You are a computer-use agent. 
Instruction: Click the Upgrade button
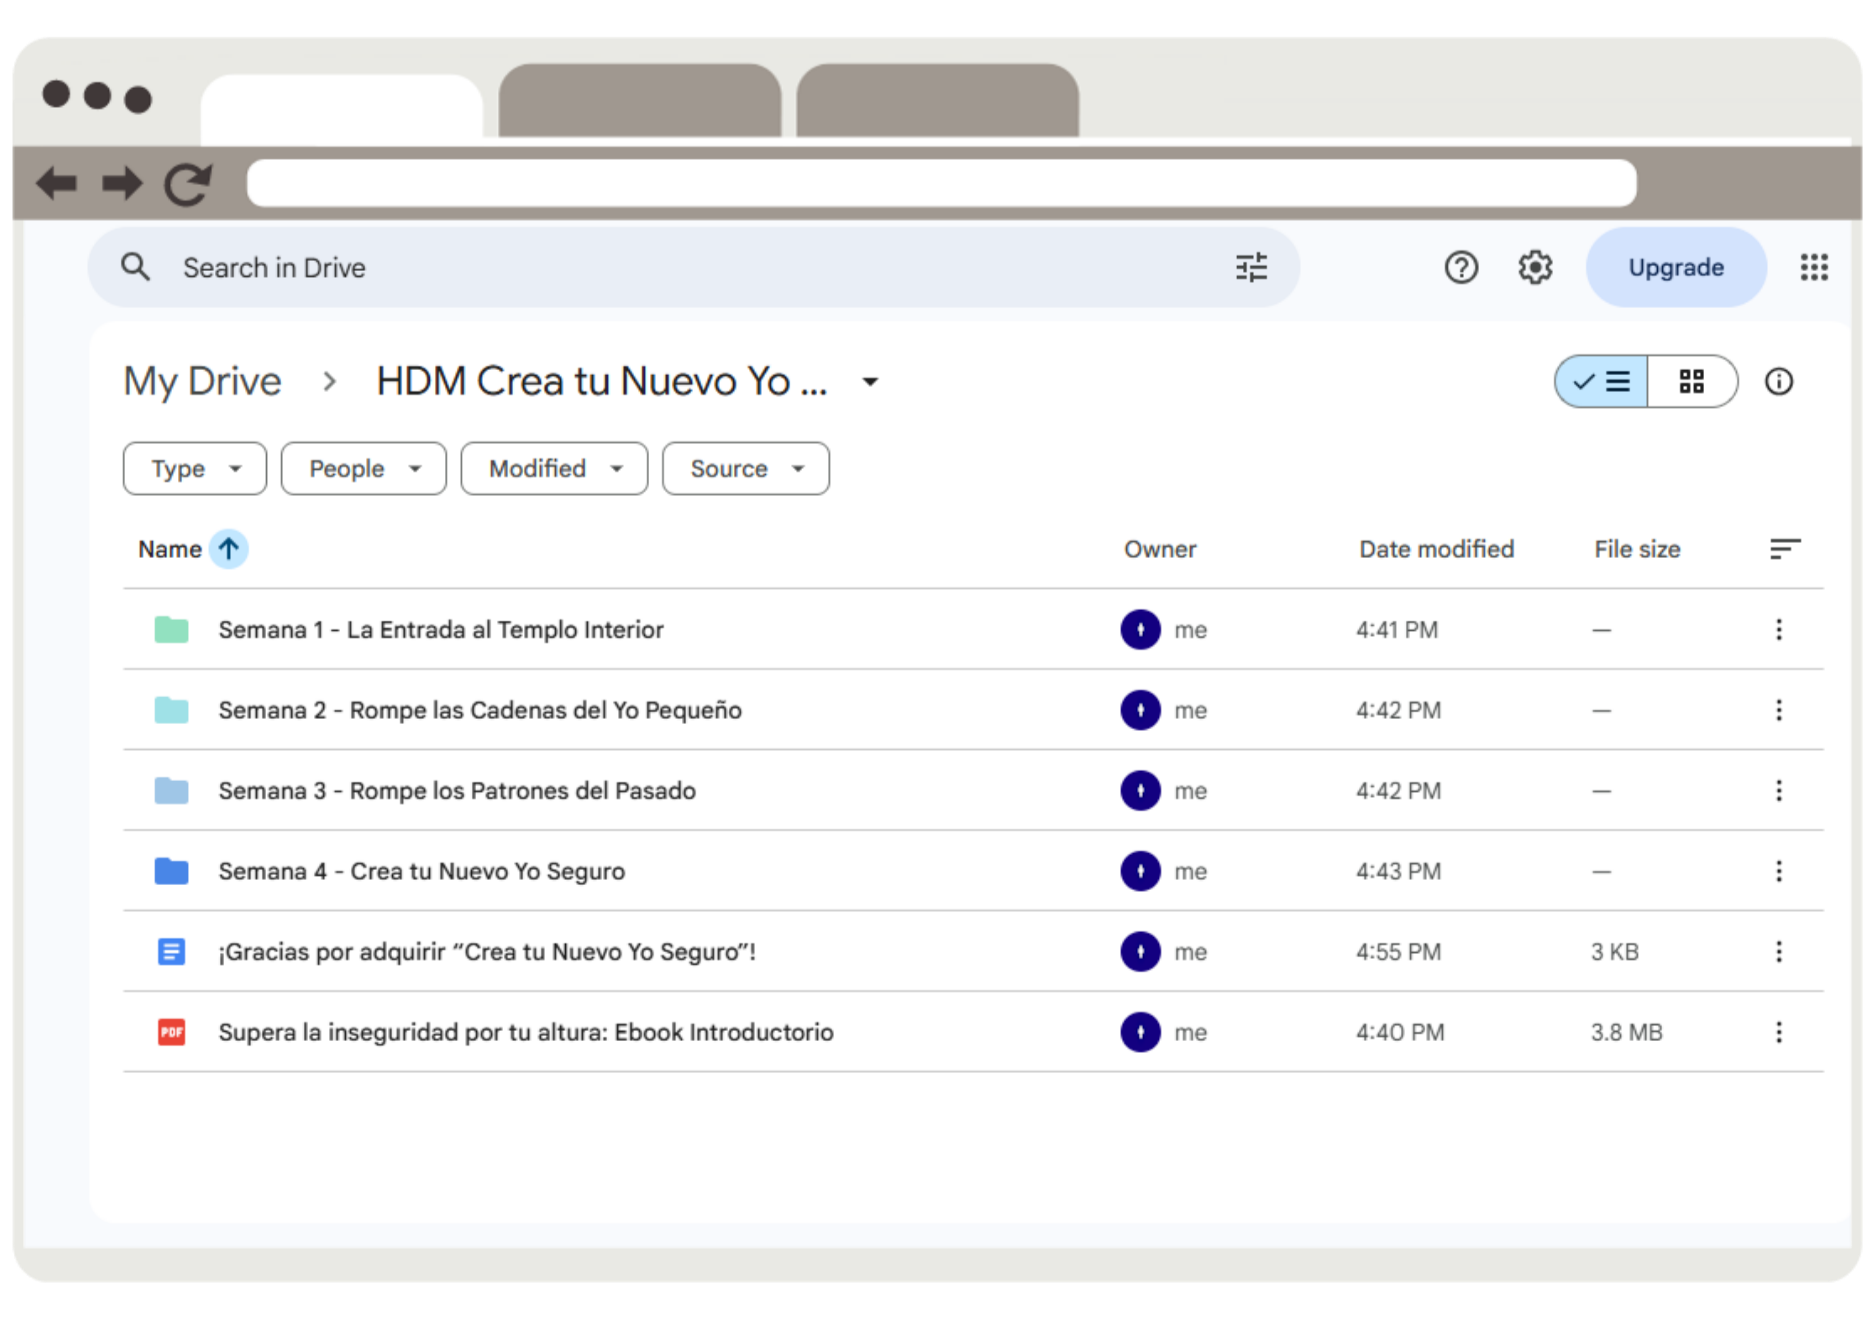1676,267
